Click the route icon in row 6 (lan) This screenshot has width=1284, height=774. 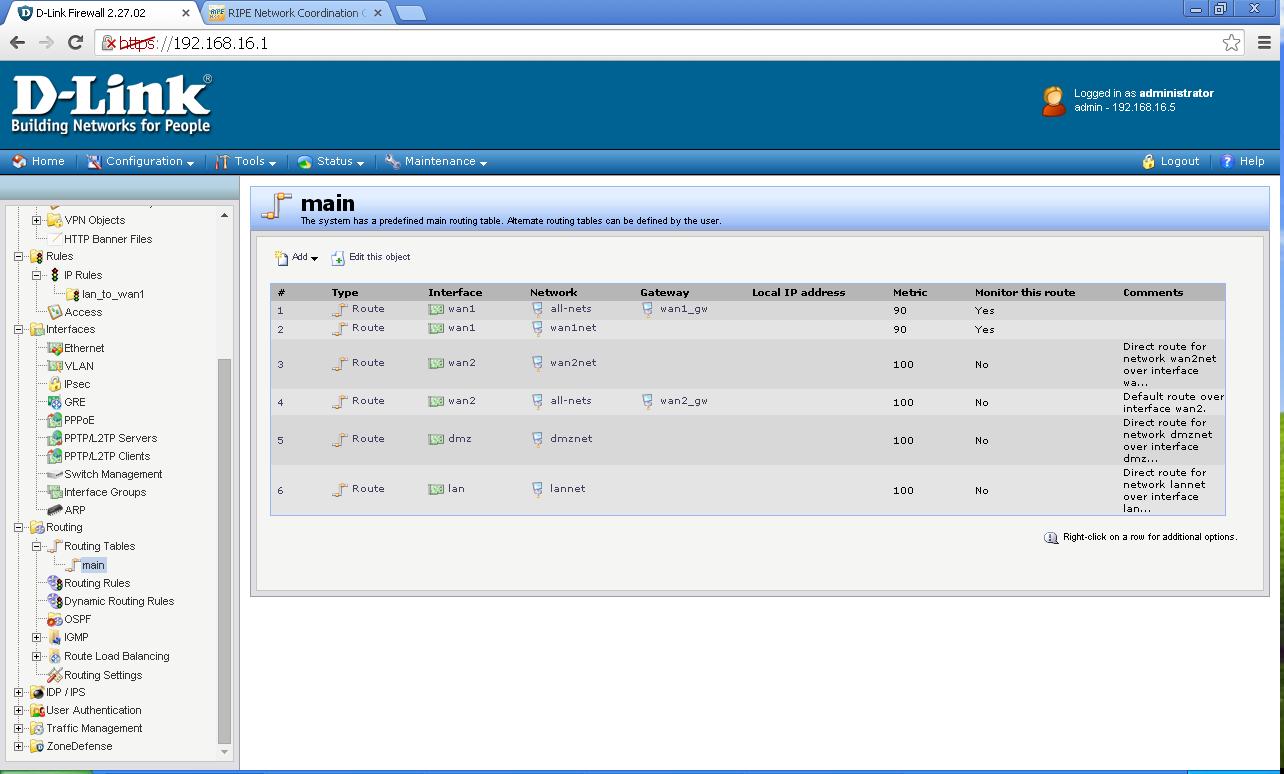(x=340, y=489)
